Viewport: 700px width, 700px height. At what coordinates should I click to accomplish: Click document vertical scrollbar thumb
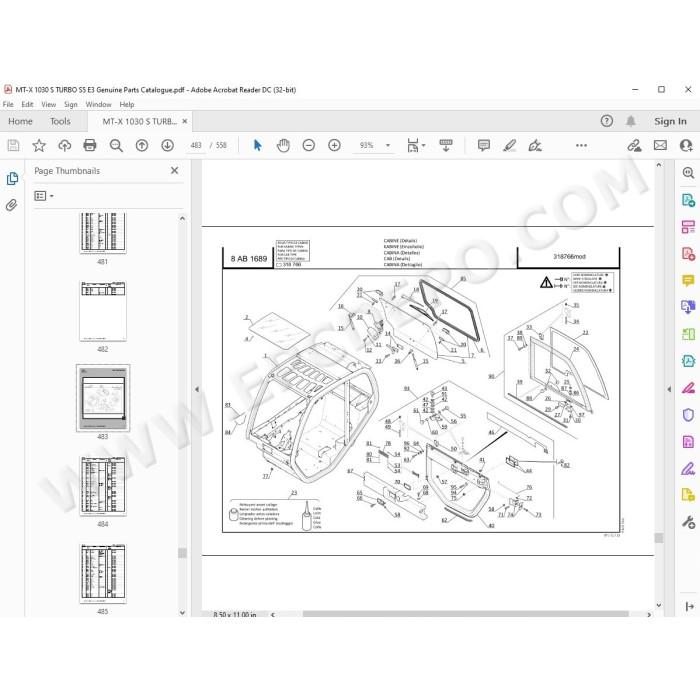(x=659, y=538)
